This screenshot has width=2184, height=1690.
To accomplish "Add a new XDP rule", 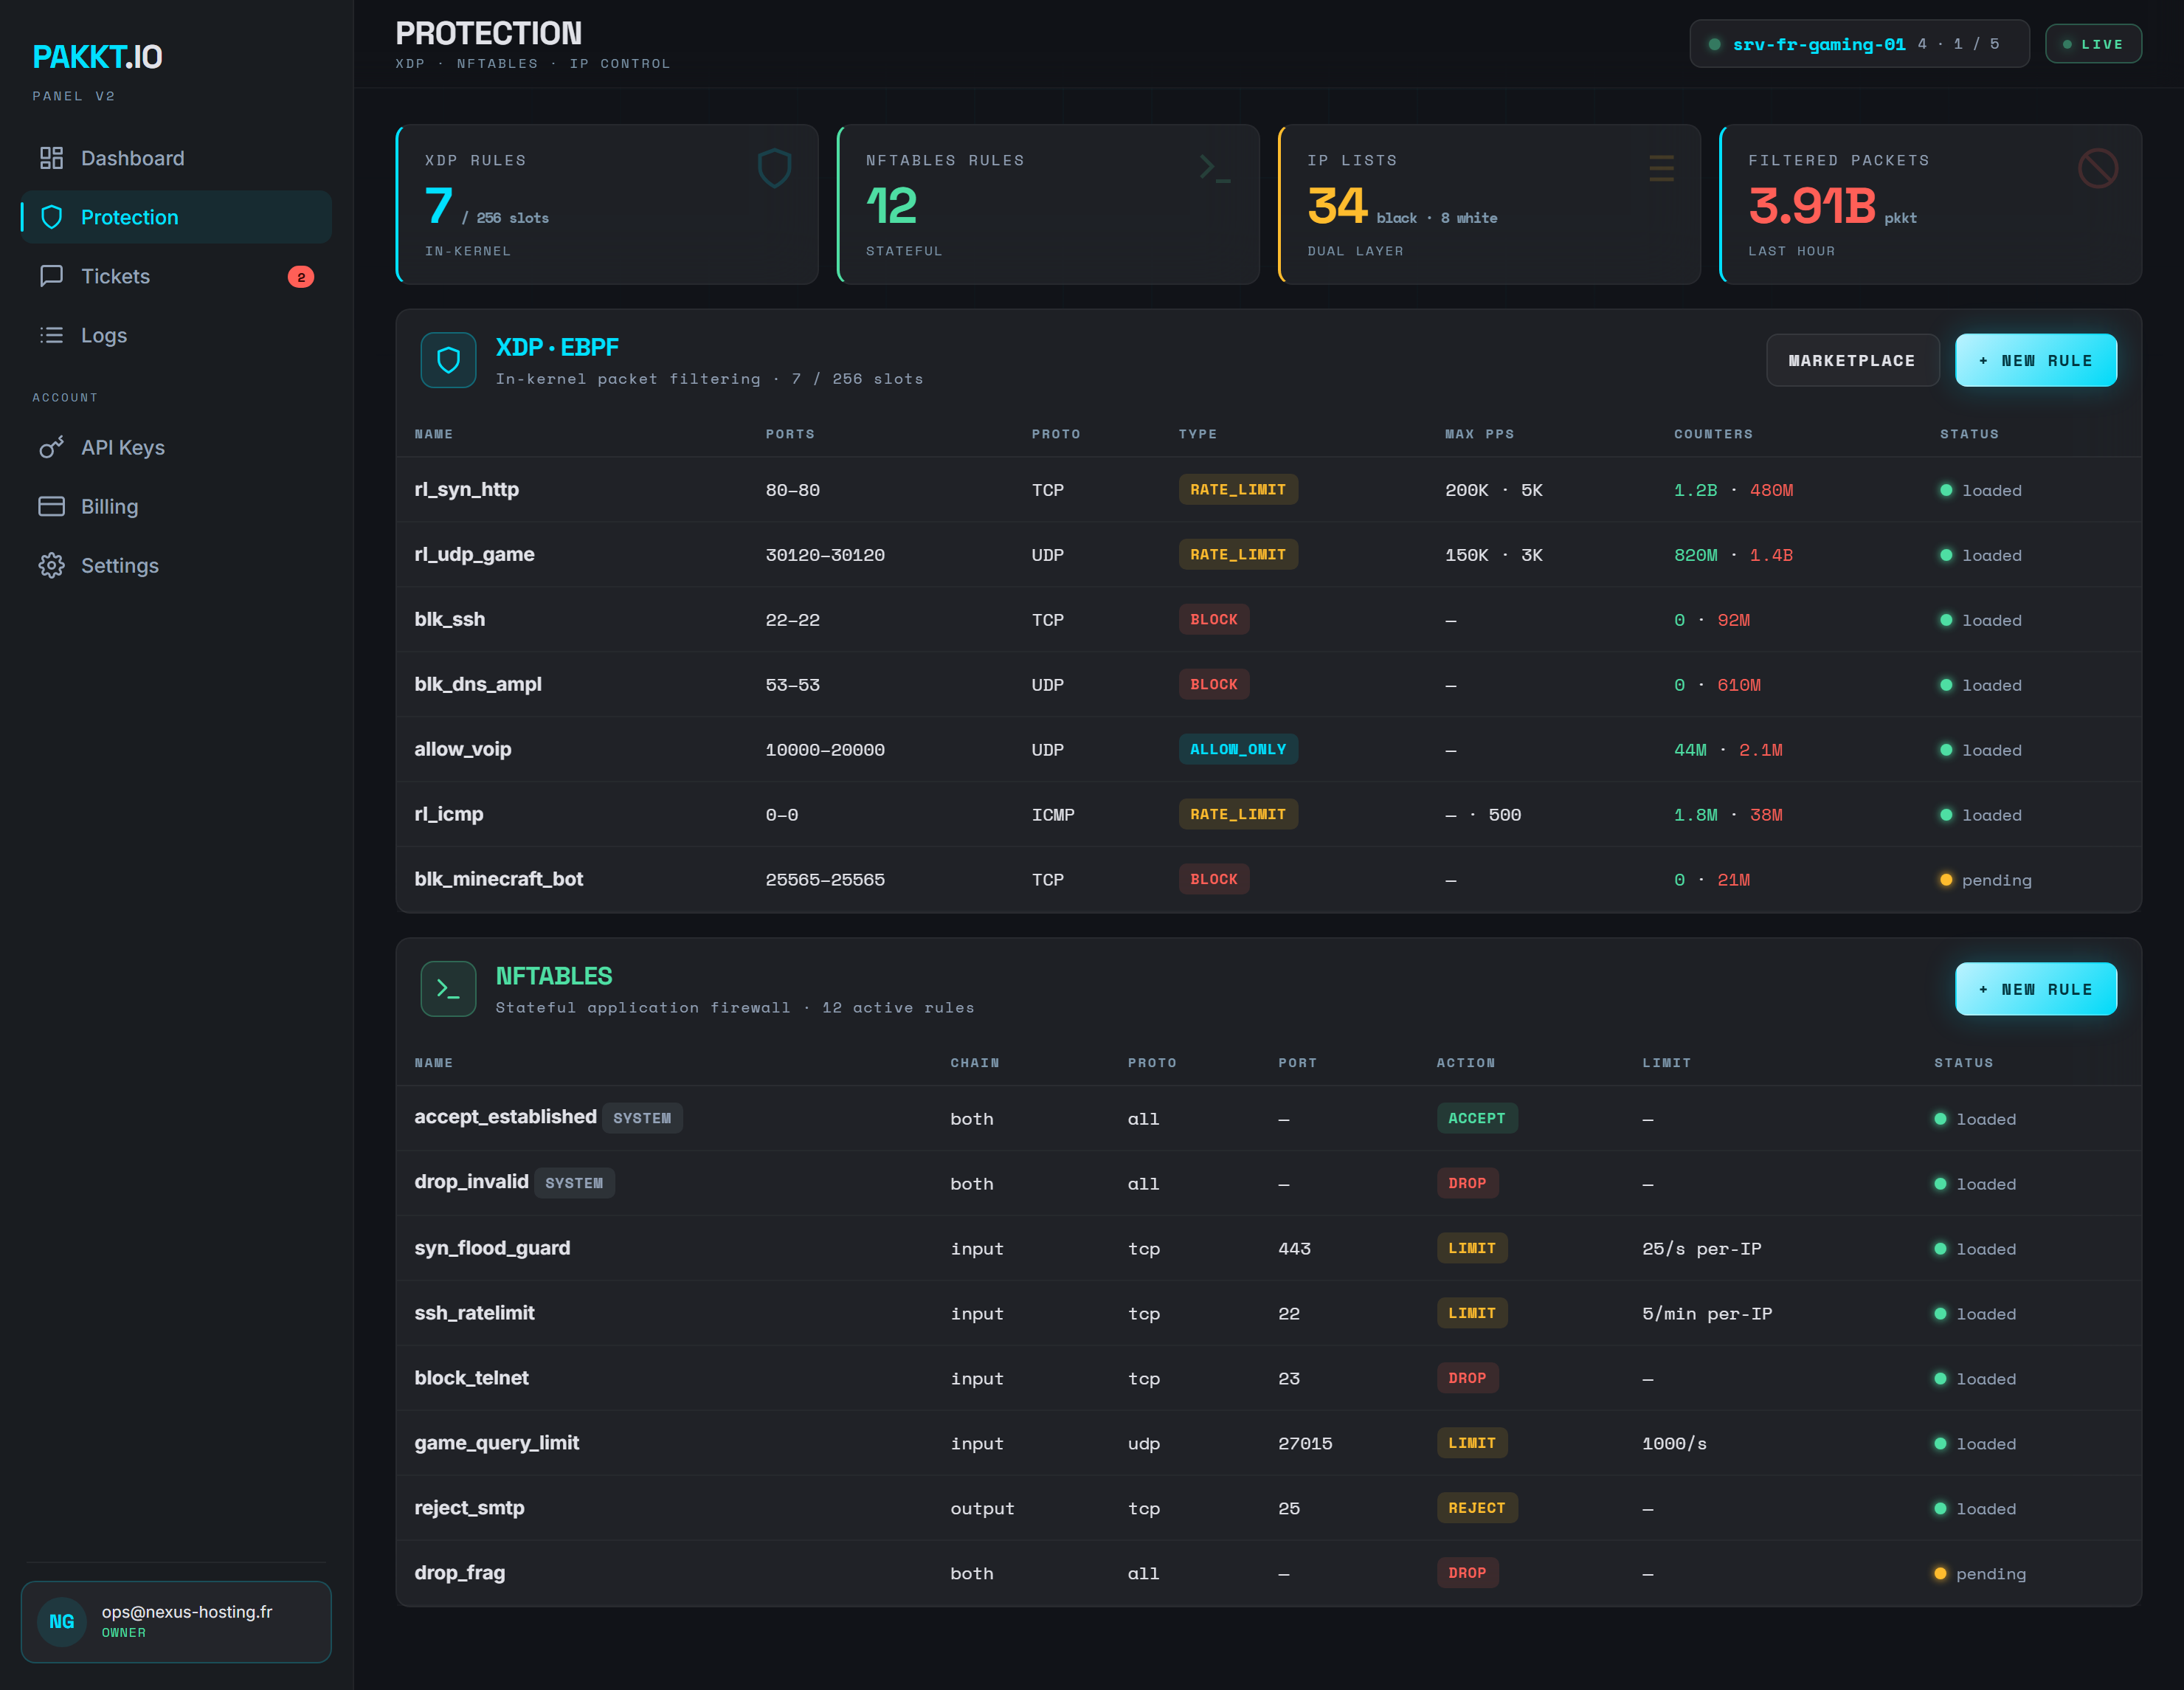I will pos(2035,360).
